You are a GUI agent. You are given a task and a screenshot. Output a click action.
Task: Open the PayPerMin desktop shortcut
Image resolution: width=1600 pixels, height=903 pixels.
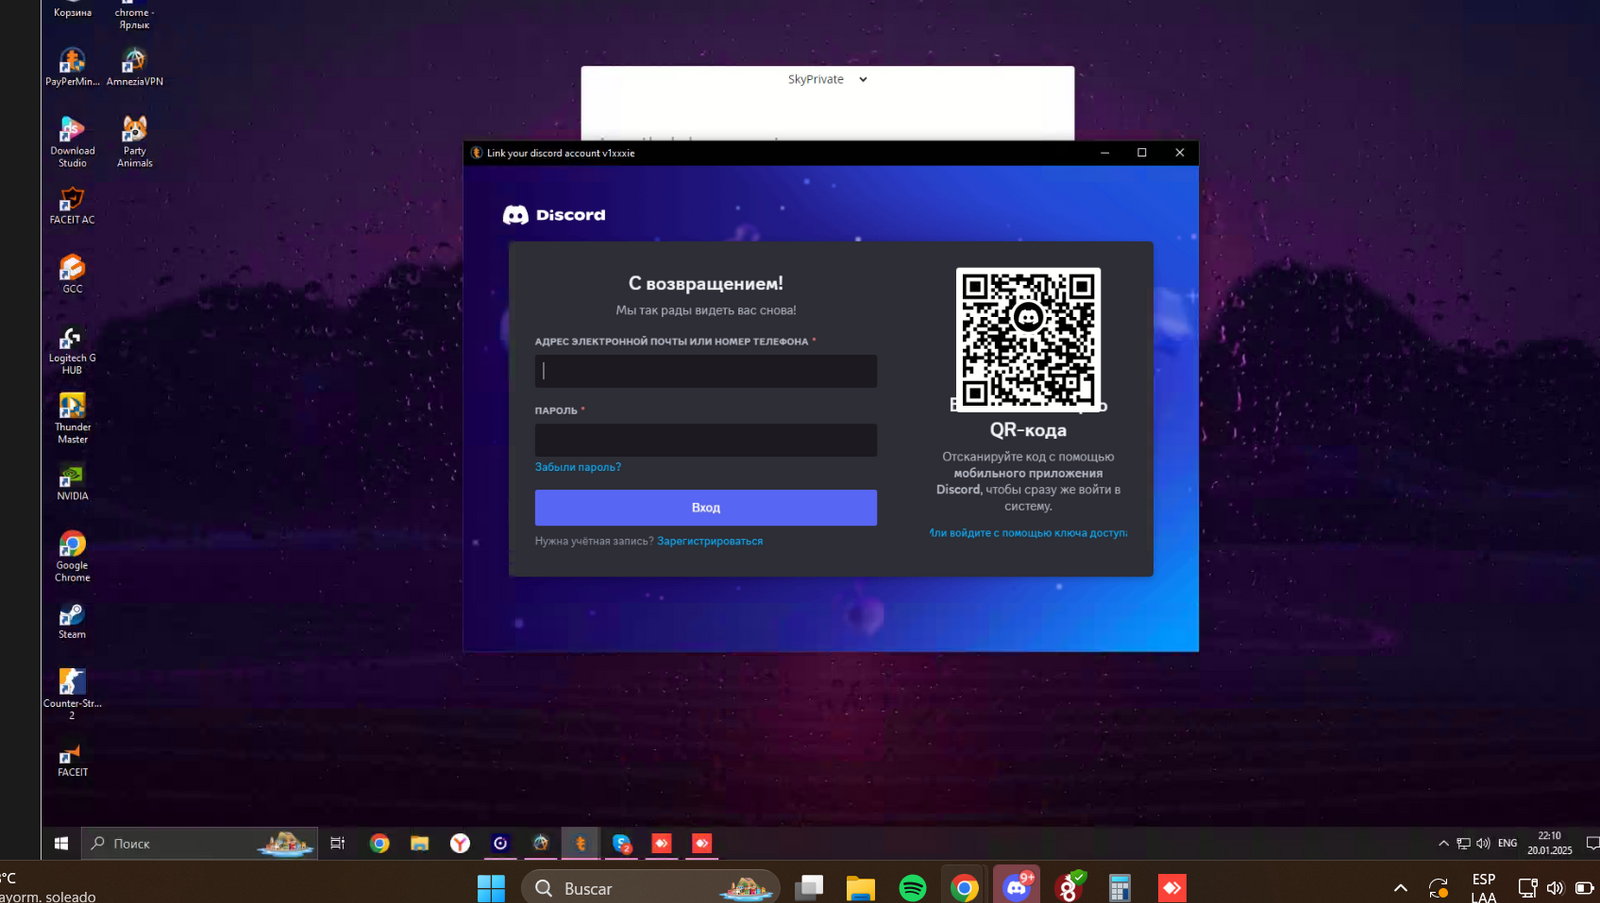(x=72, y=67)
